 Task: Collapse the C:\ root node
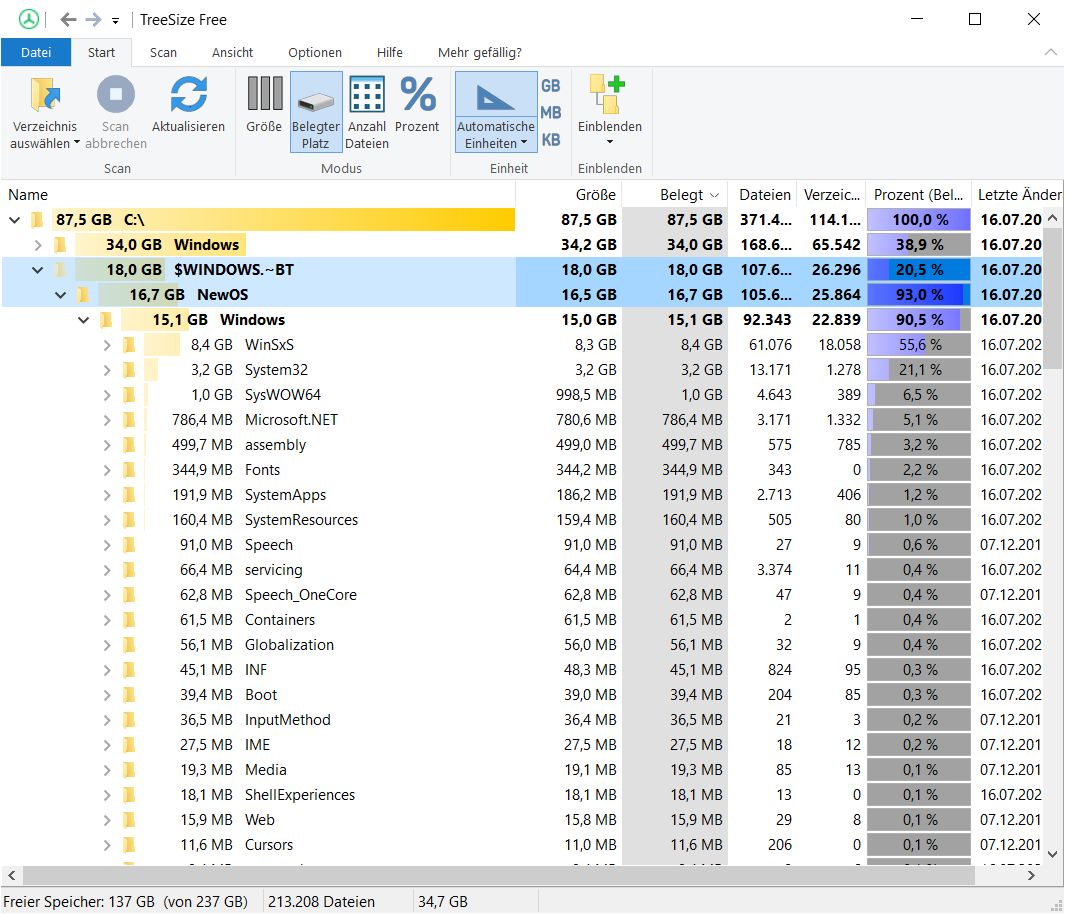tap(14, 220)
